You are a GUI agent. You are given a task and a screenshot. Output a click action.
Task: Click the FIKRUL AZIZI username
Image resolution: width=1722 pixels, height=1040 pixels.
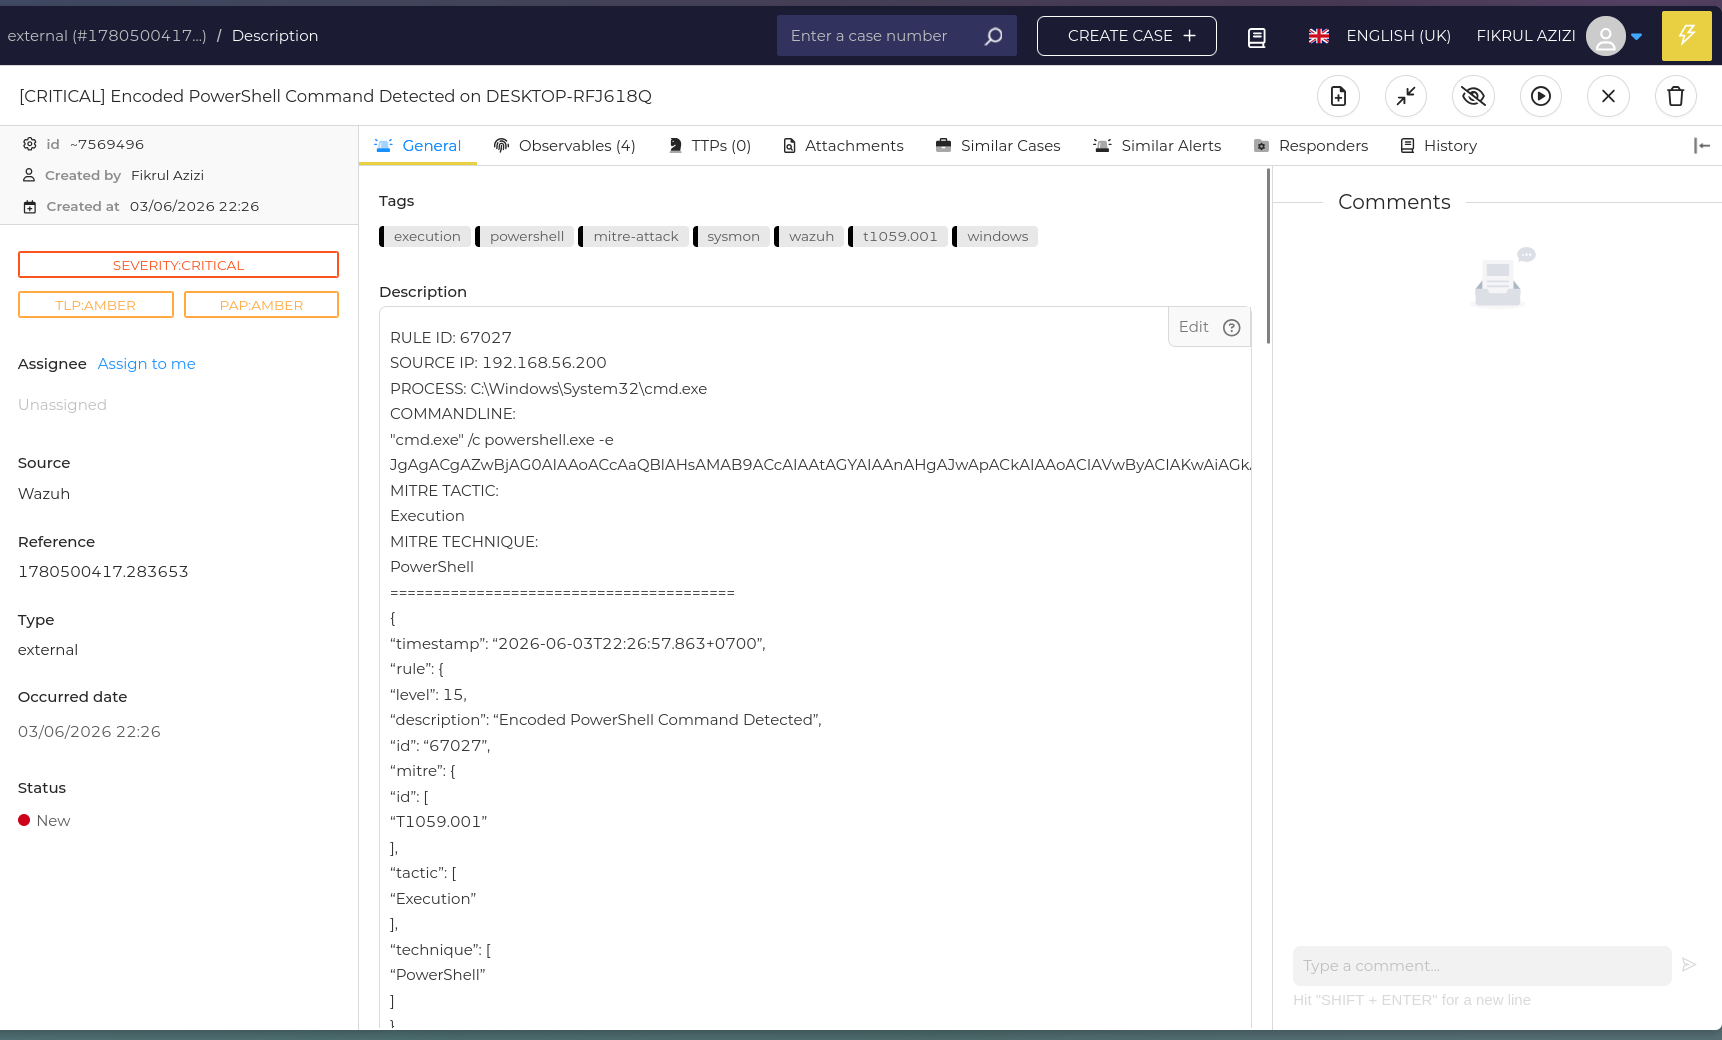coord(1525,36)
